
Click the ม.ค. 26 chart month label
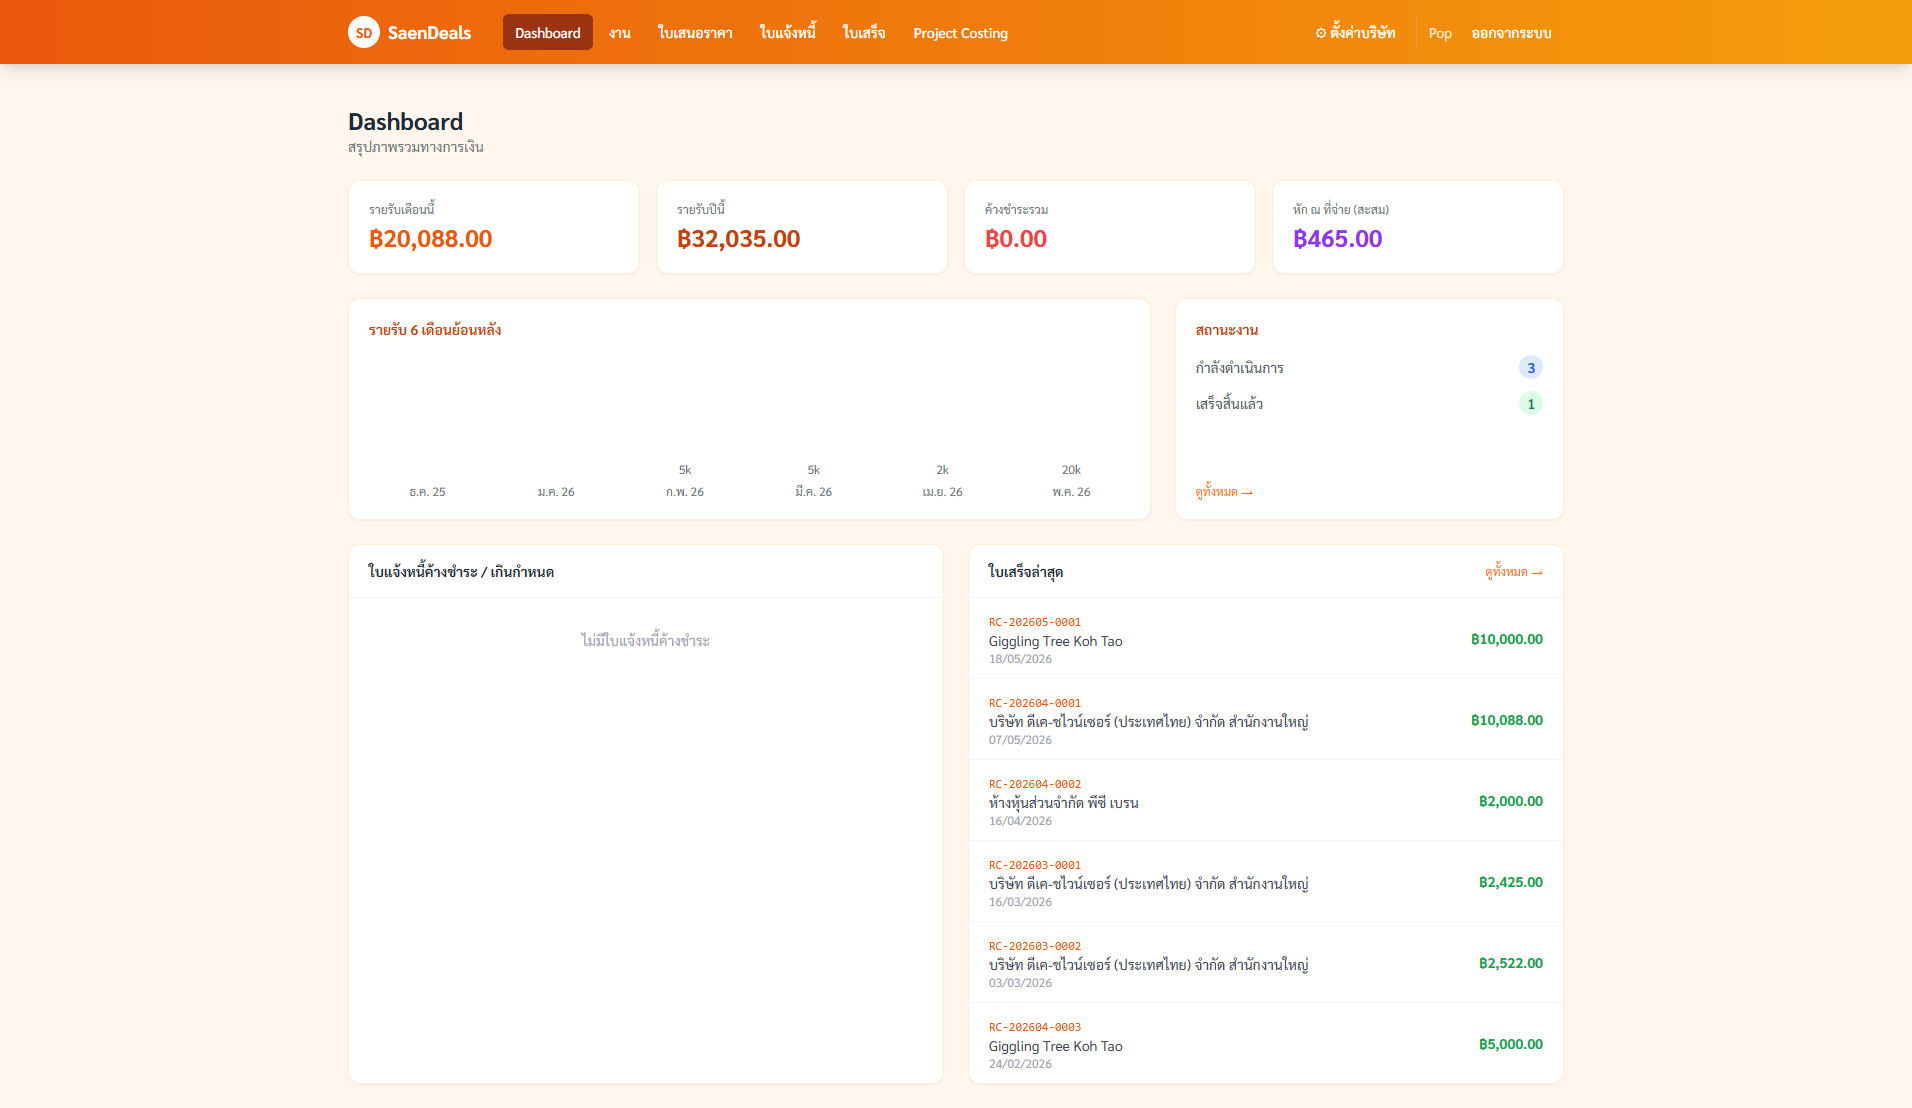[556, 492]
